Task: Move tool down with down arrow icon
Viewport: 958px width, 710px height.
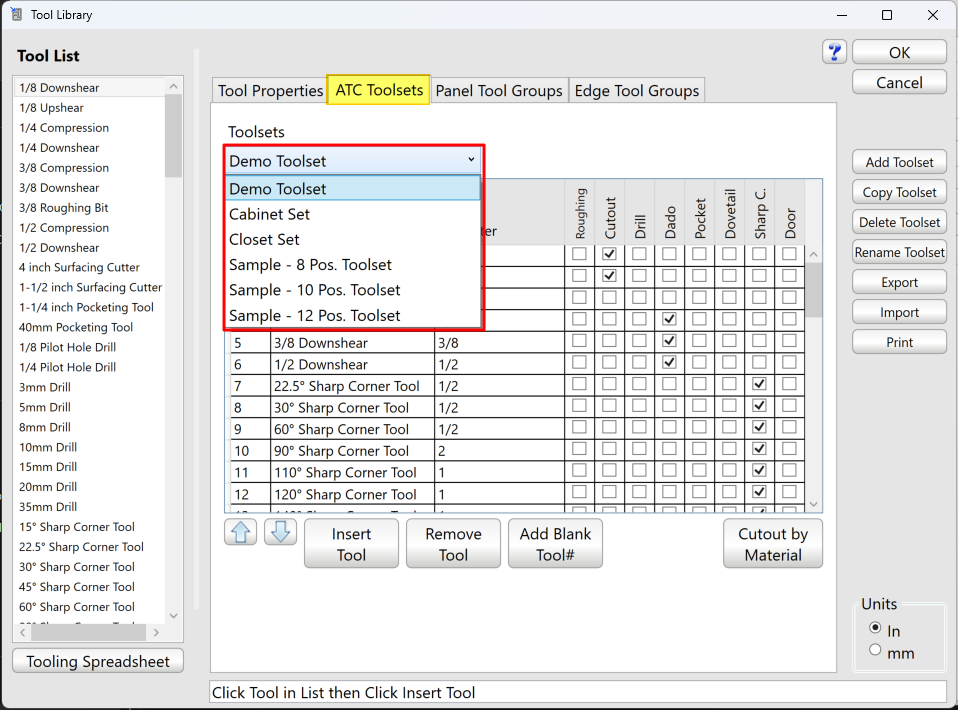Action: (x=280, y=532)
